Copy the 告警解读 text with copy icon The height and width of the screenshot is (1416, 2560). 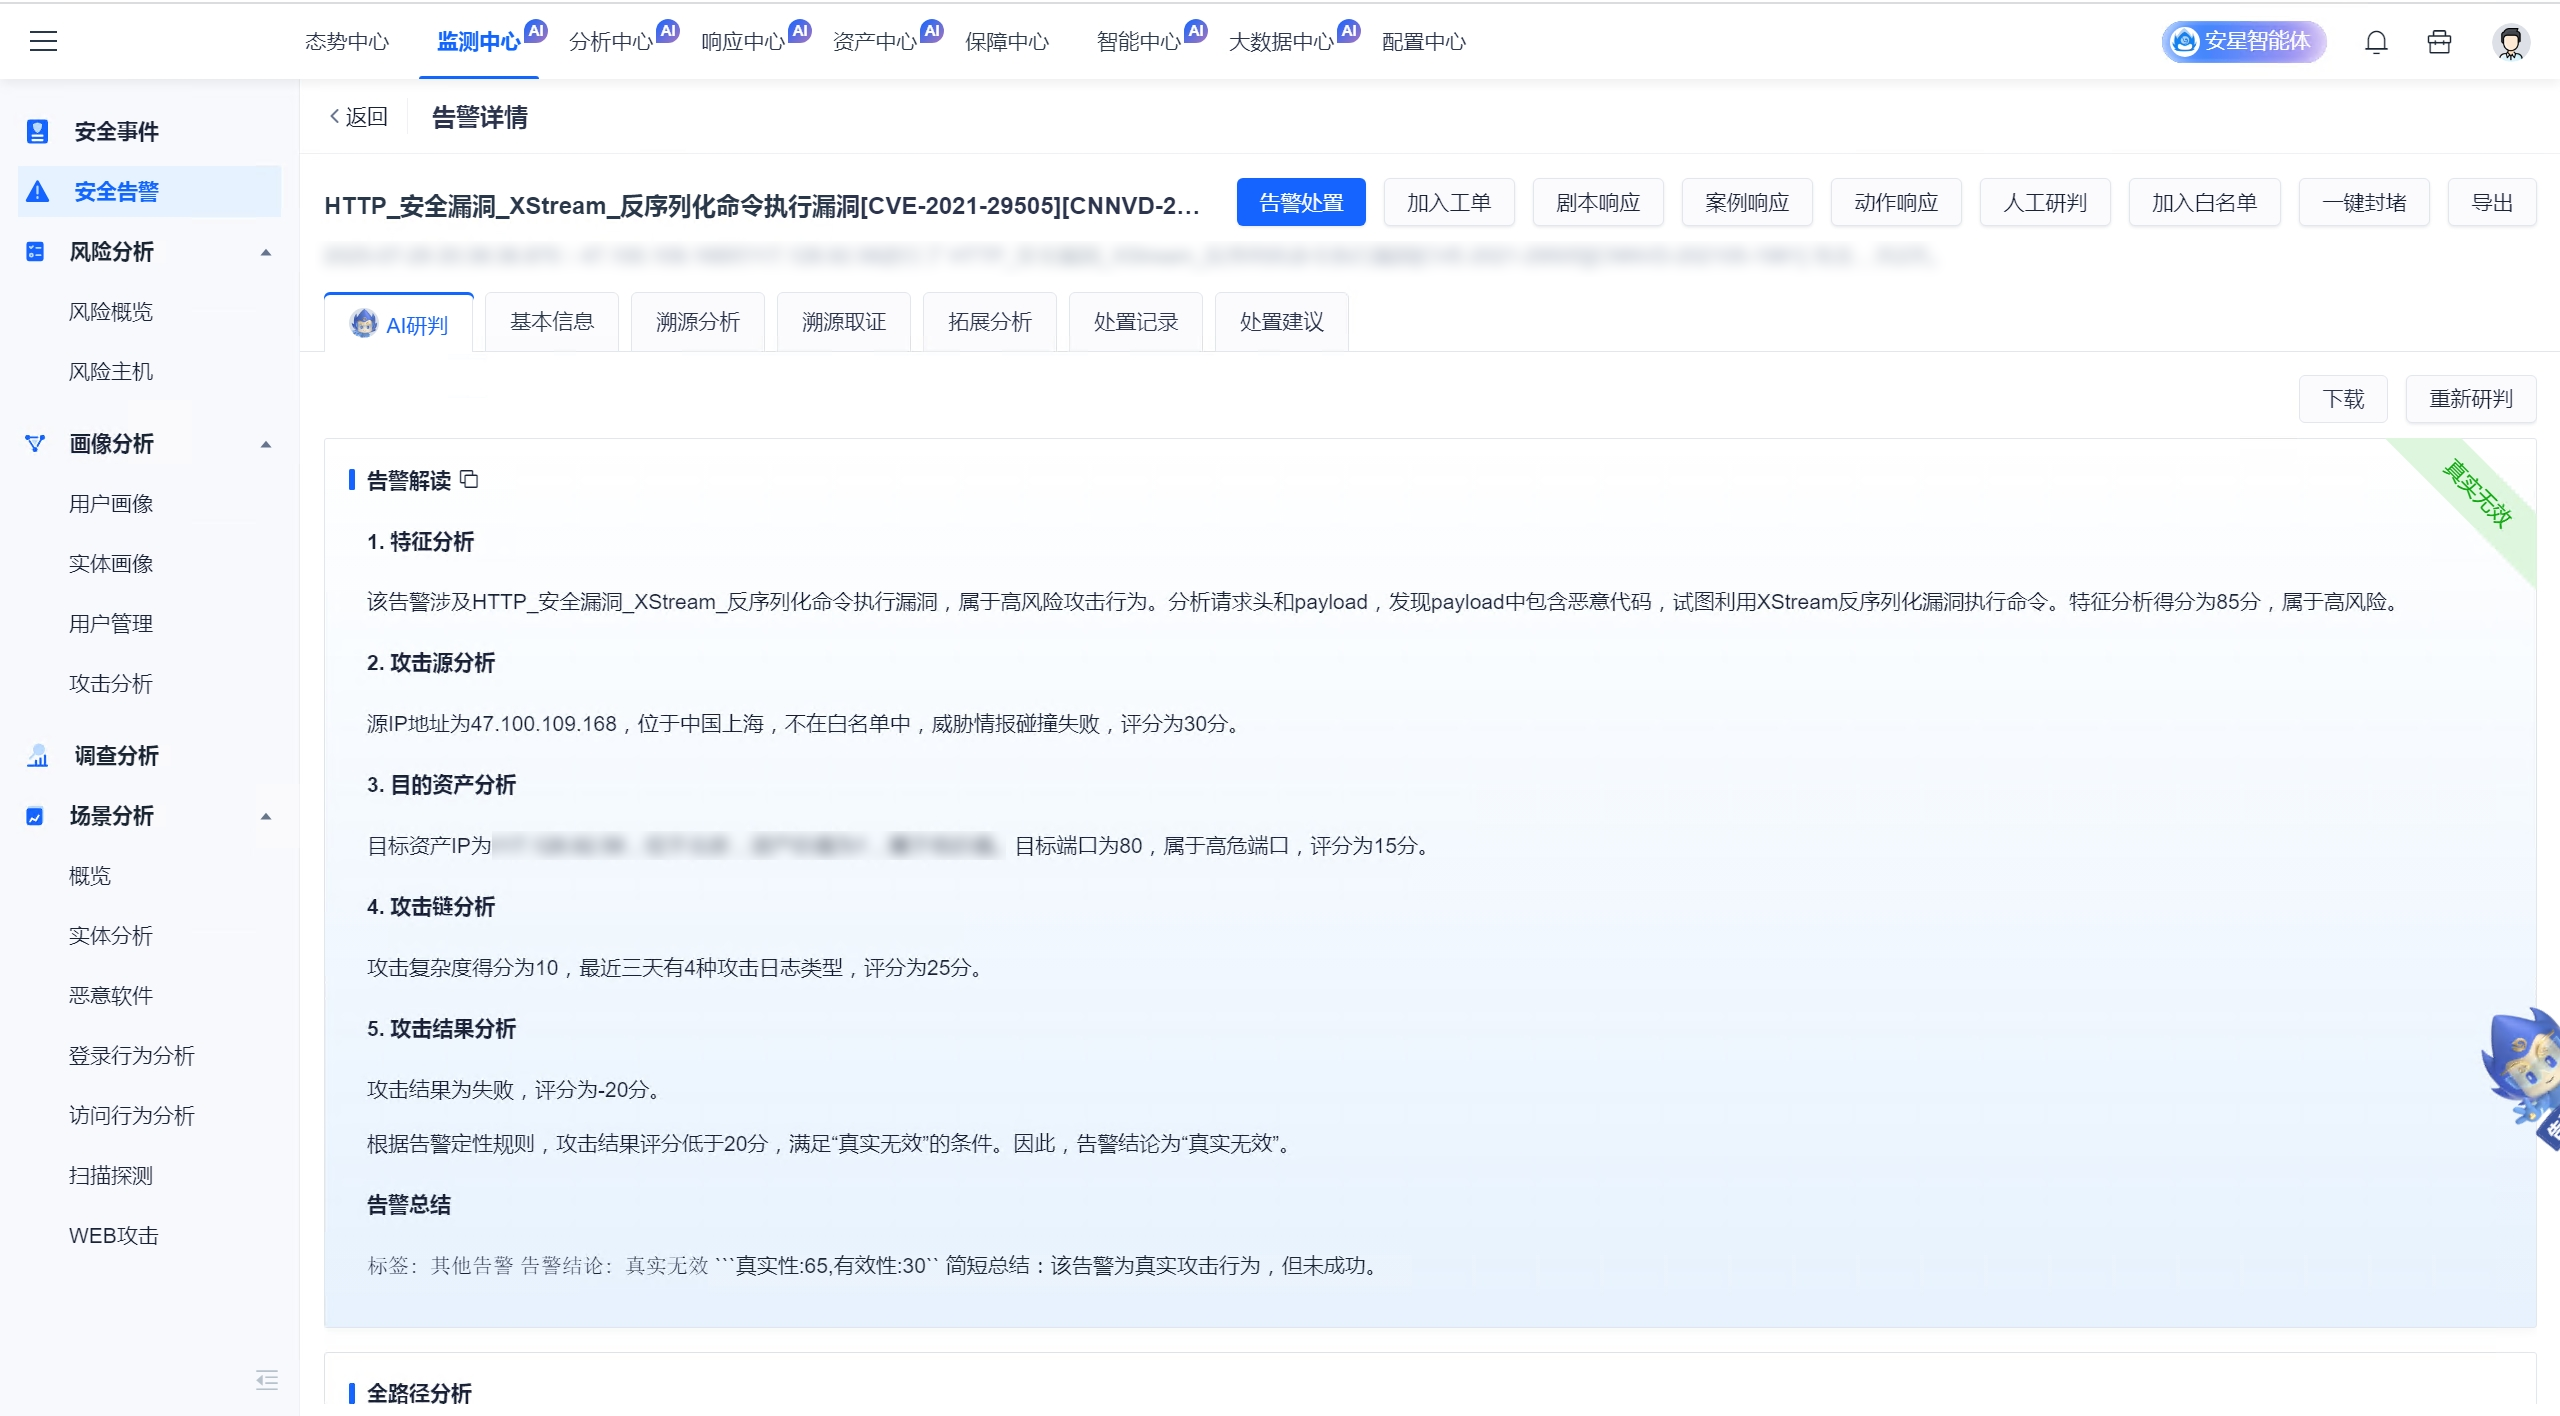coord(470,480)
